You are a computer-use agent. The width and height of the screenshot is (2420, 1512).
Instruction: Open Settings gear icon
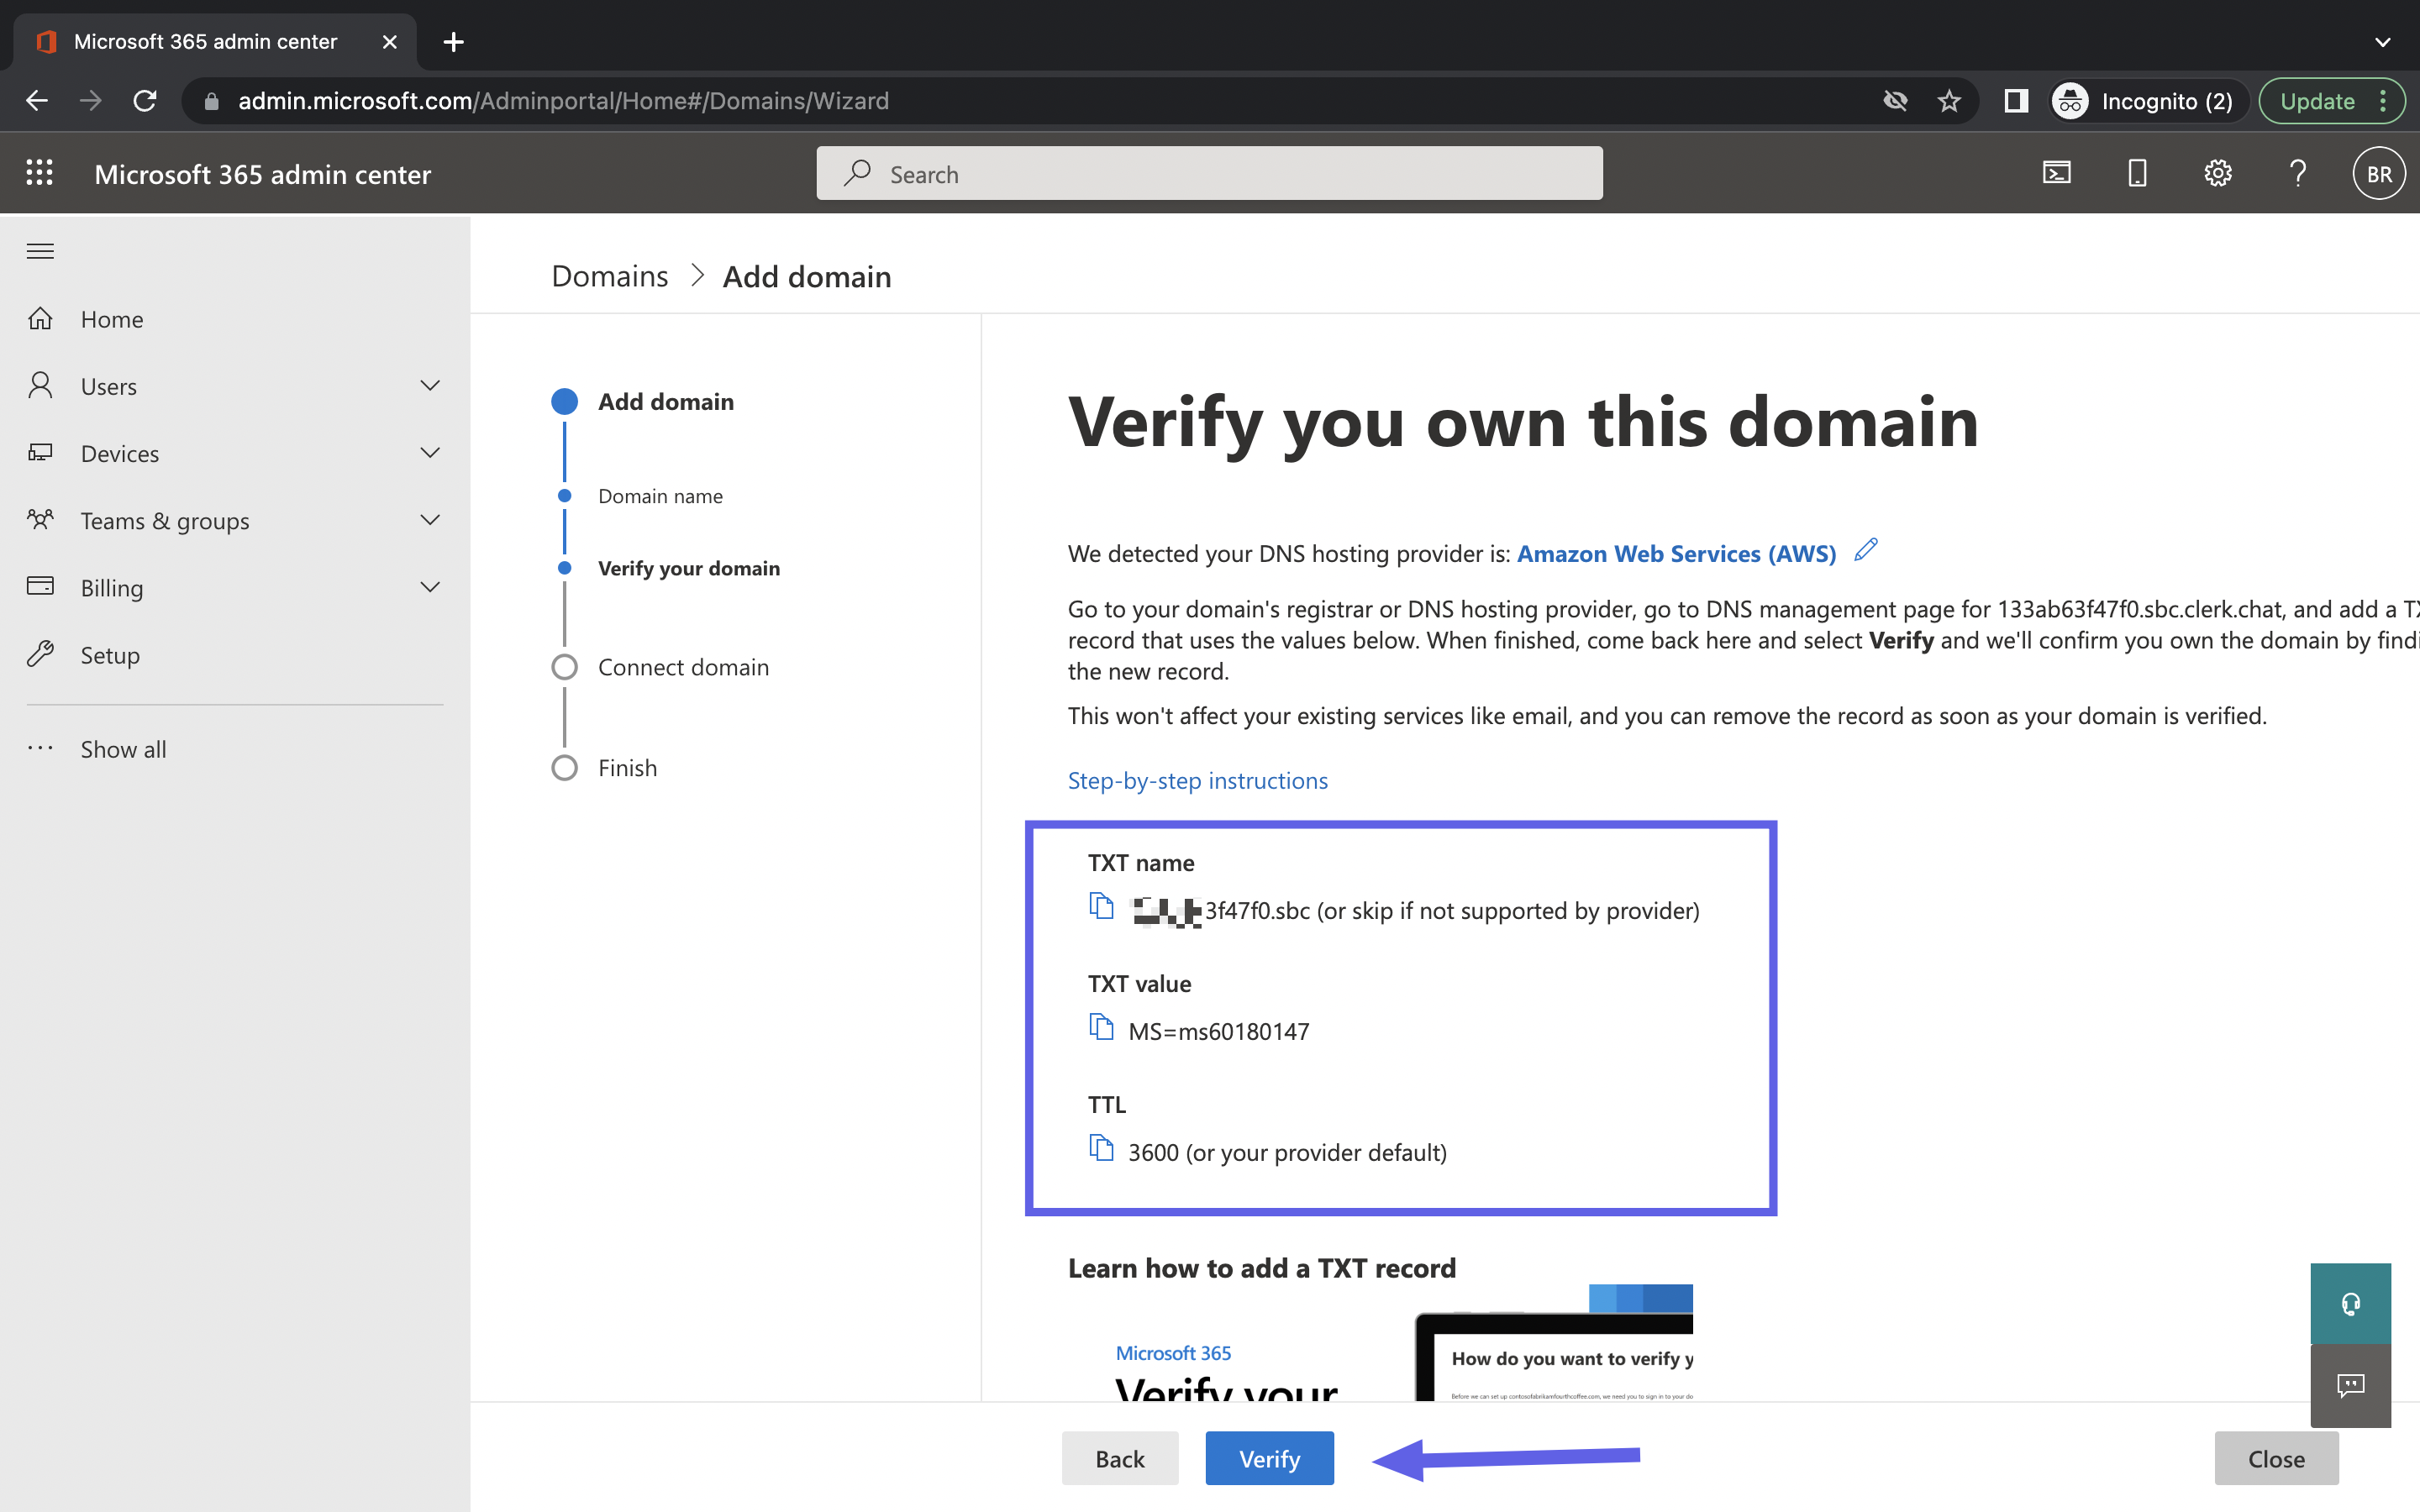pos(2218,173)
